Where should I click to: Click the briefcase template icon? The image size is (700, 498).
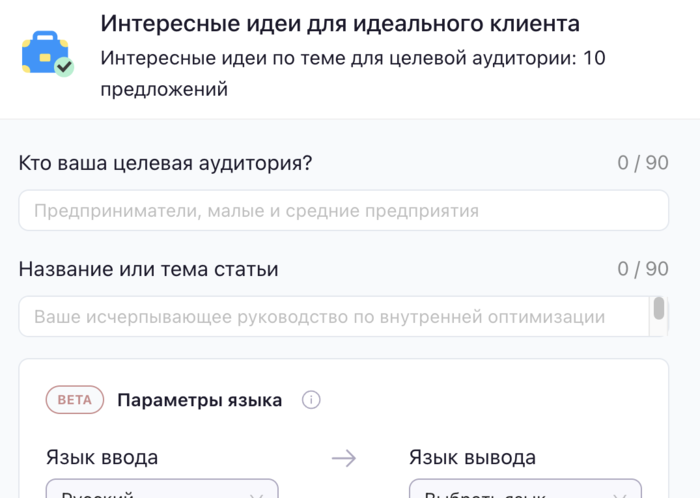47,53
